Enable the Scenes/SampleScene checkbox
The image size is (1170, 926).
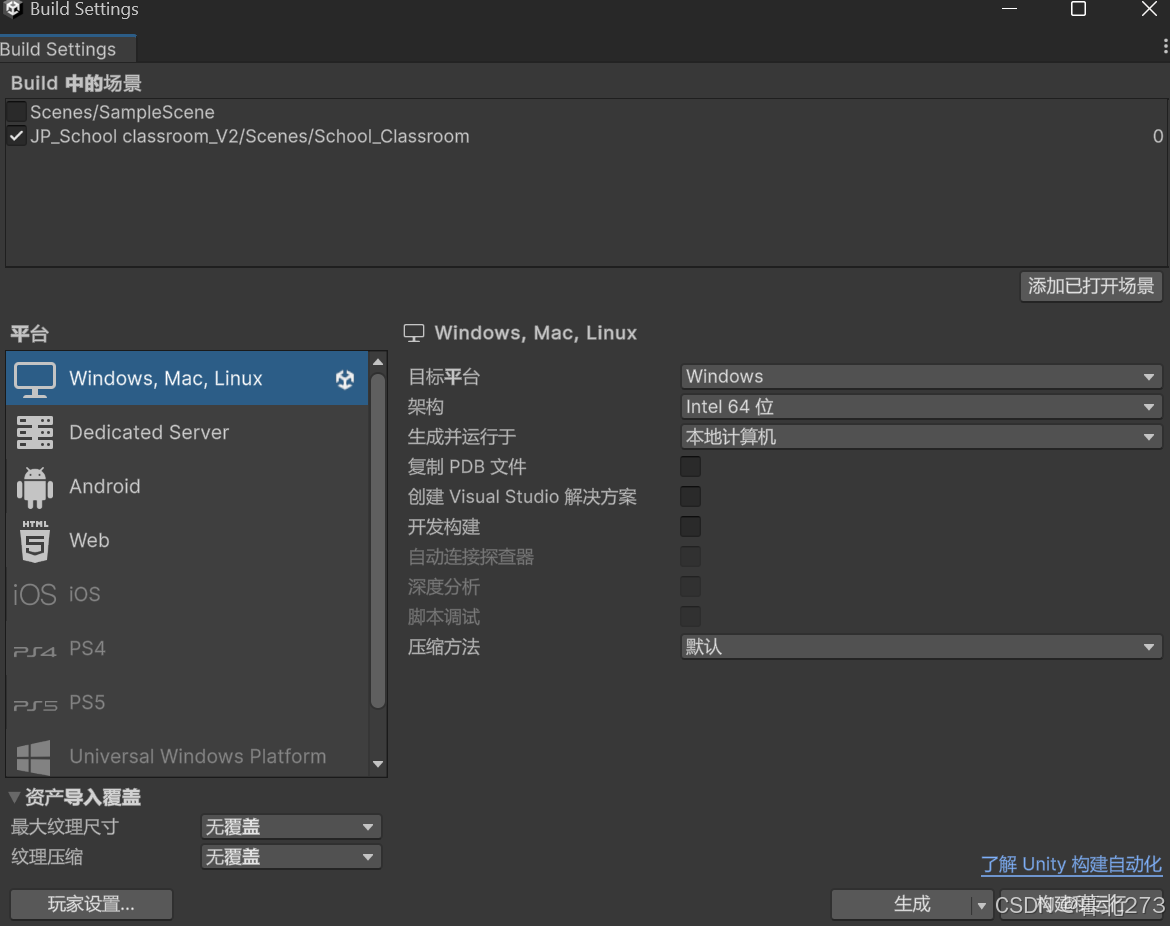point(14,111)
